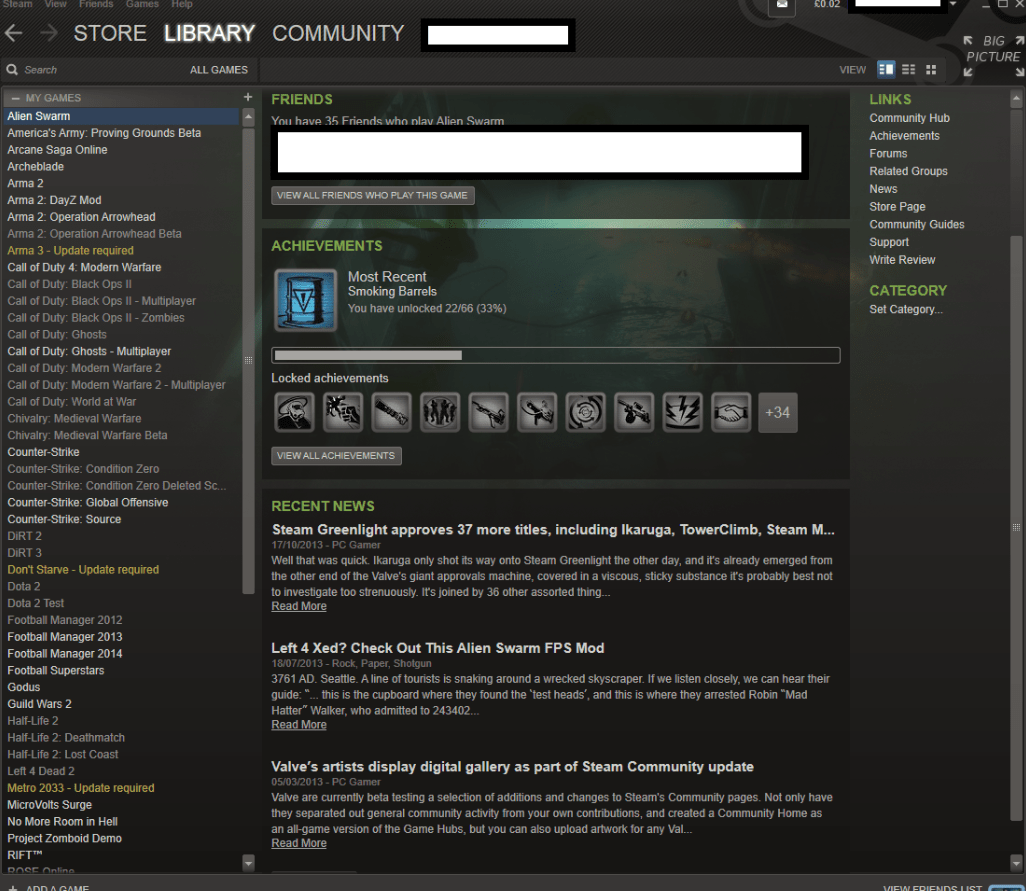This screenshot has height=891, width=1026.
Task: Click the game list scrollbar thumb
Action: click(248, 360)
